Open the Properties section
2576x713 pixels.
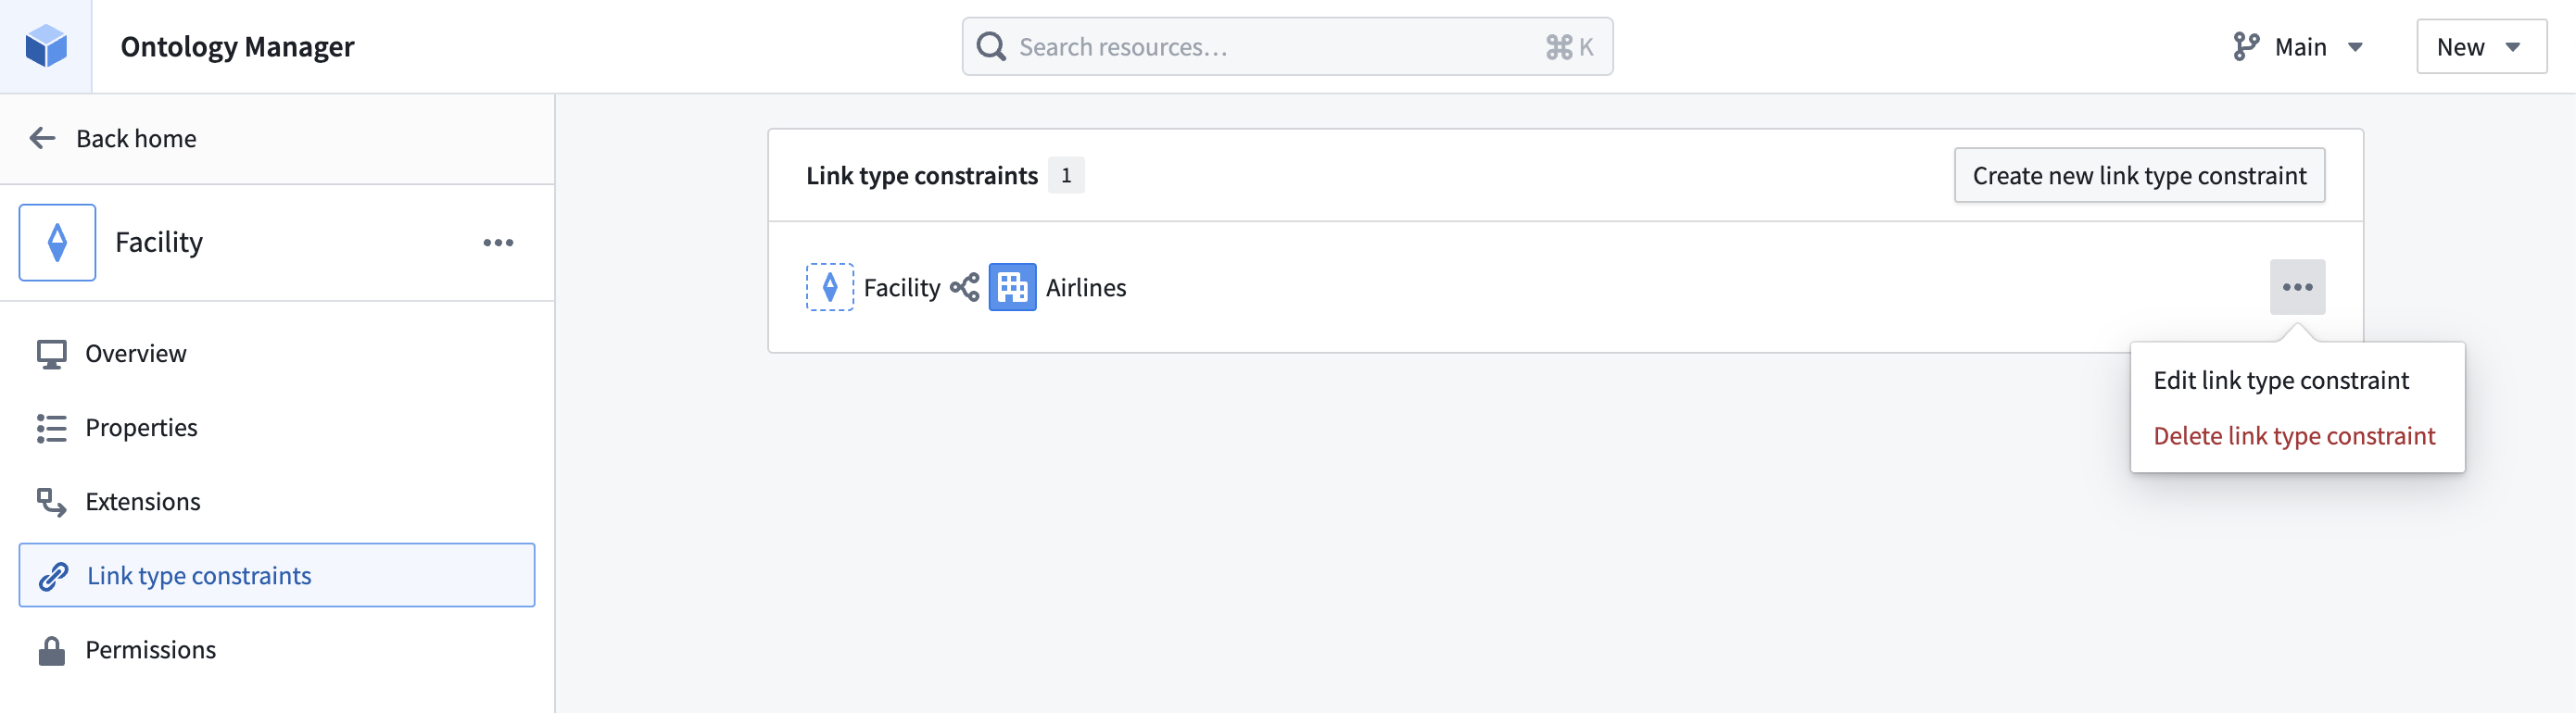[x=277, y=428]
